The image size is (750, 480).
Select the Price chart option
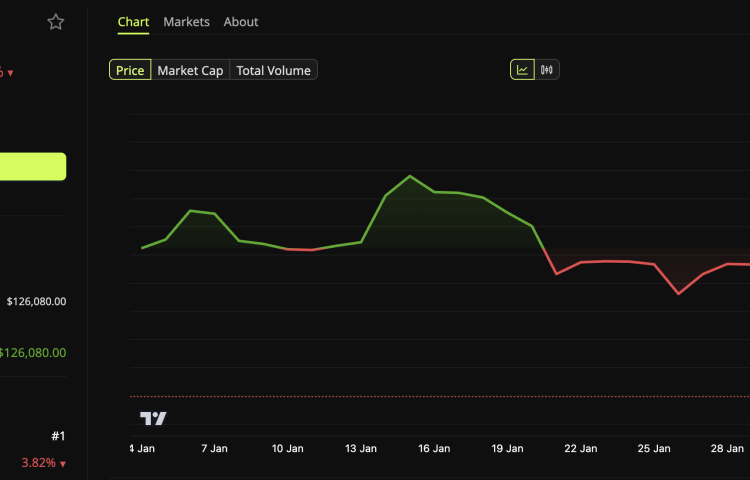click(x=130, y=70)
